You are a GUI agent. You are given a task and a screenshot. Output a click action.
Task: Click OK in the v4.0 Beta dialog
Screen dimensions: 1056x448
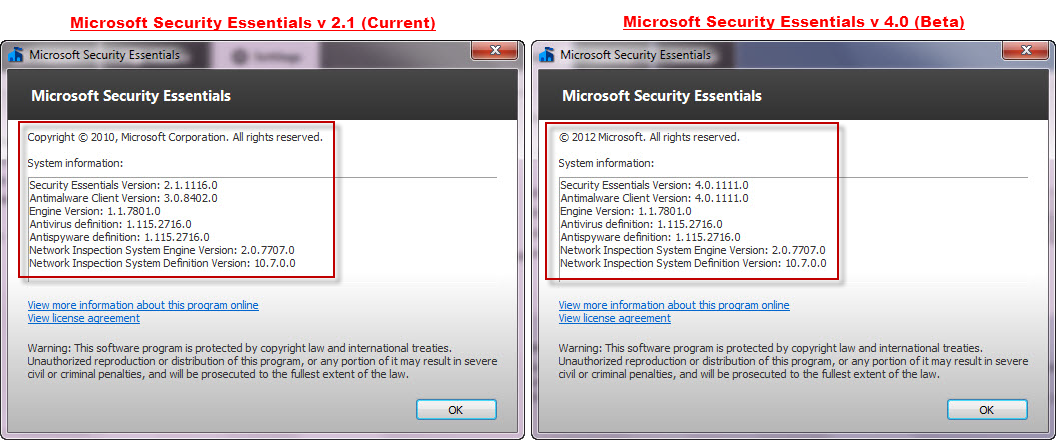(x=987, y=410)
